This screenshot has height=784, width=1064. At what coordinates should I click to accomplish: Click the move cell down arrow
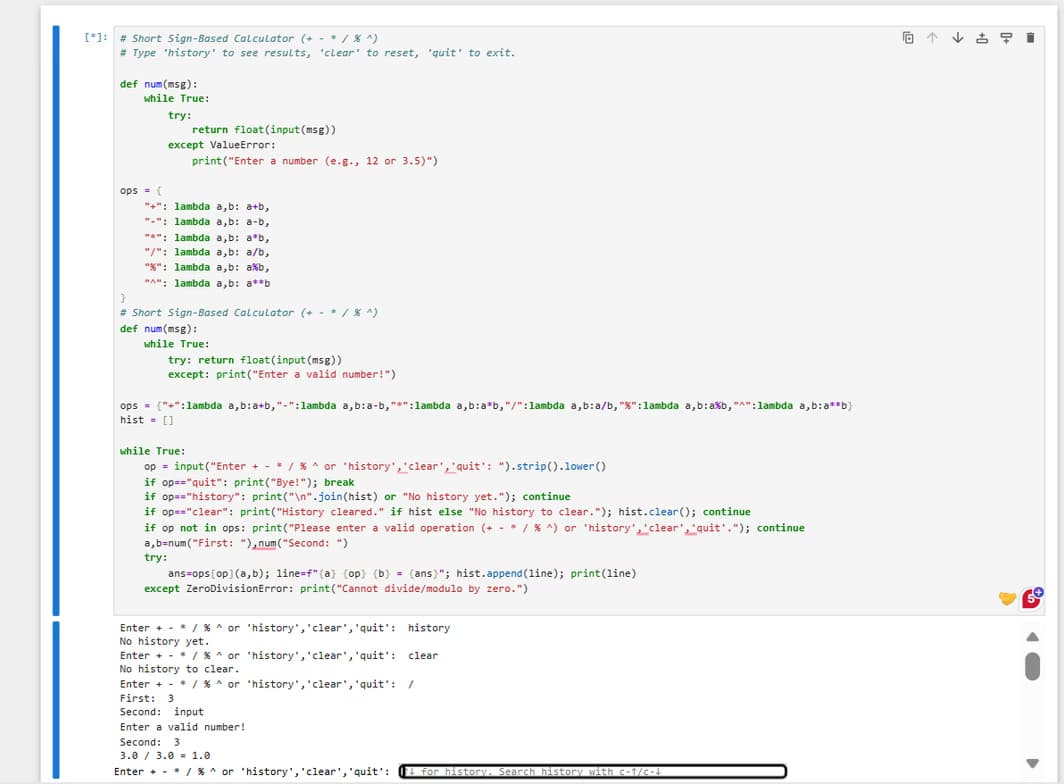(x=957, y=37)
